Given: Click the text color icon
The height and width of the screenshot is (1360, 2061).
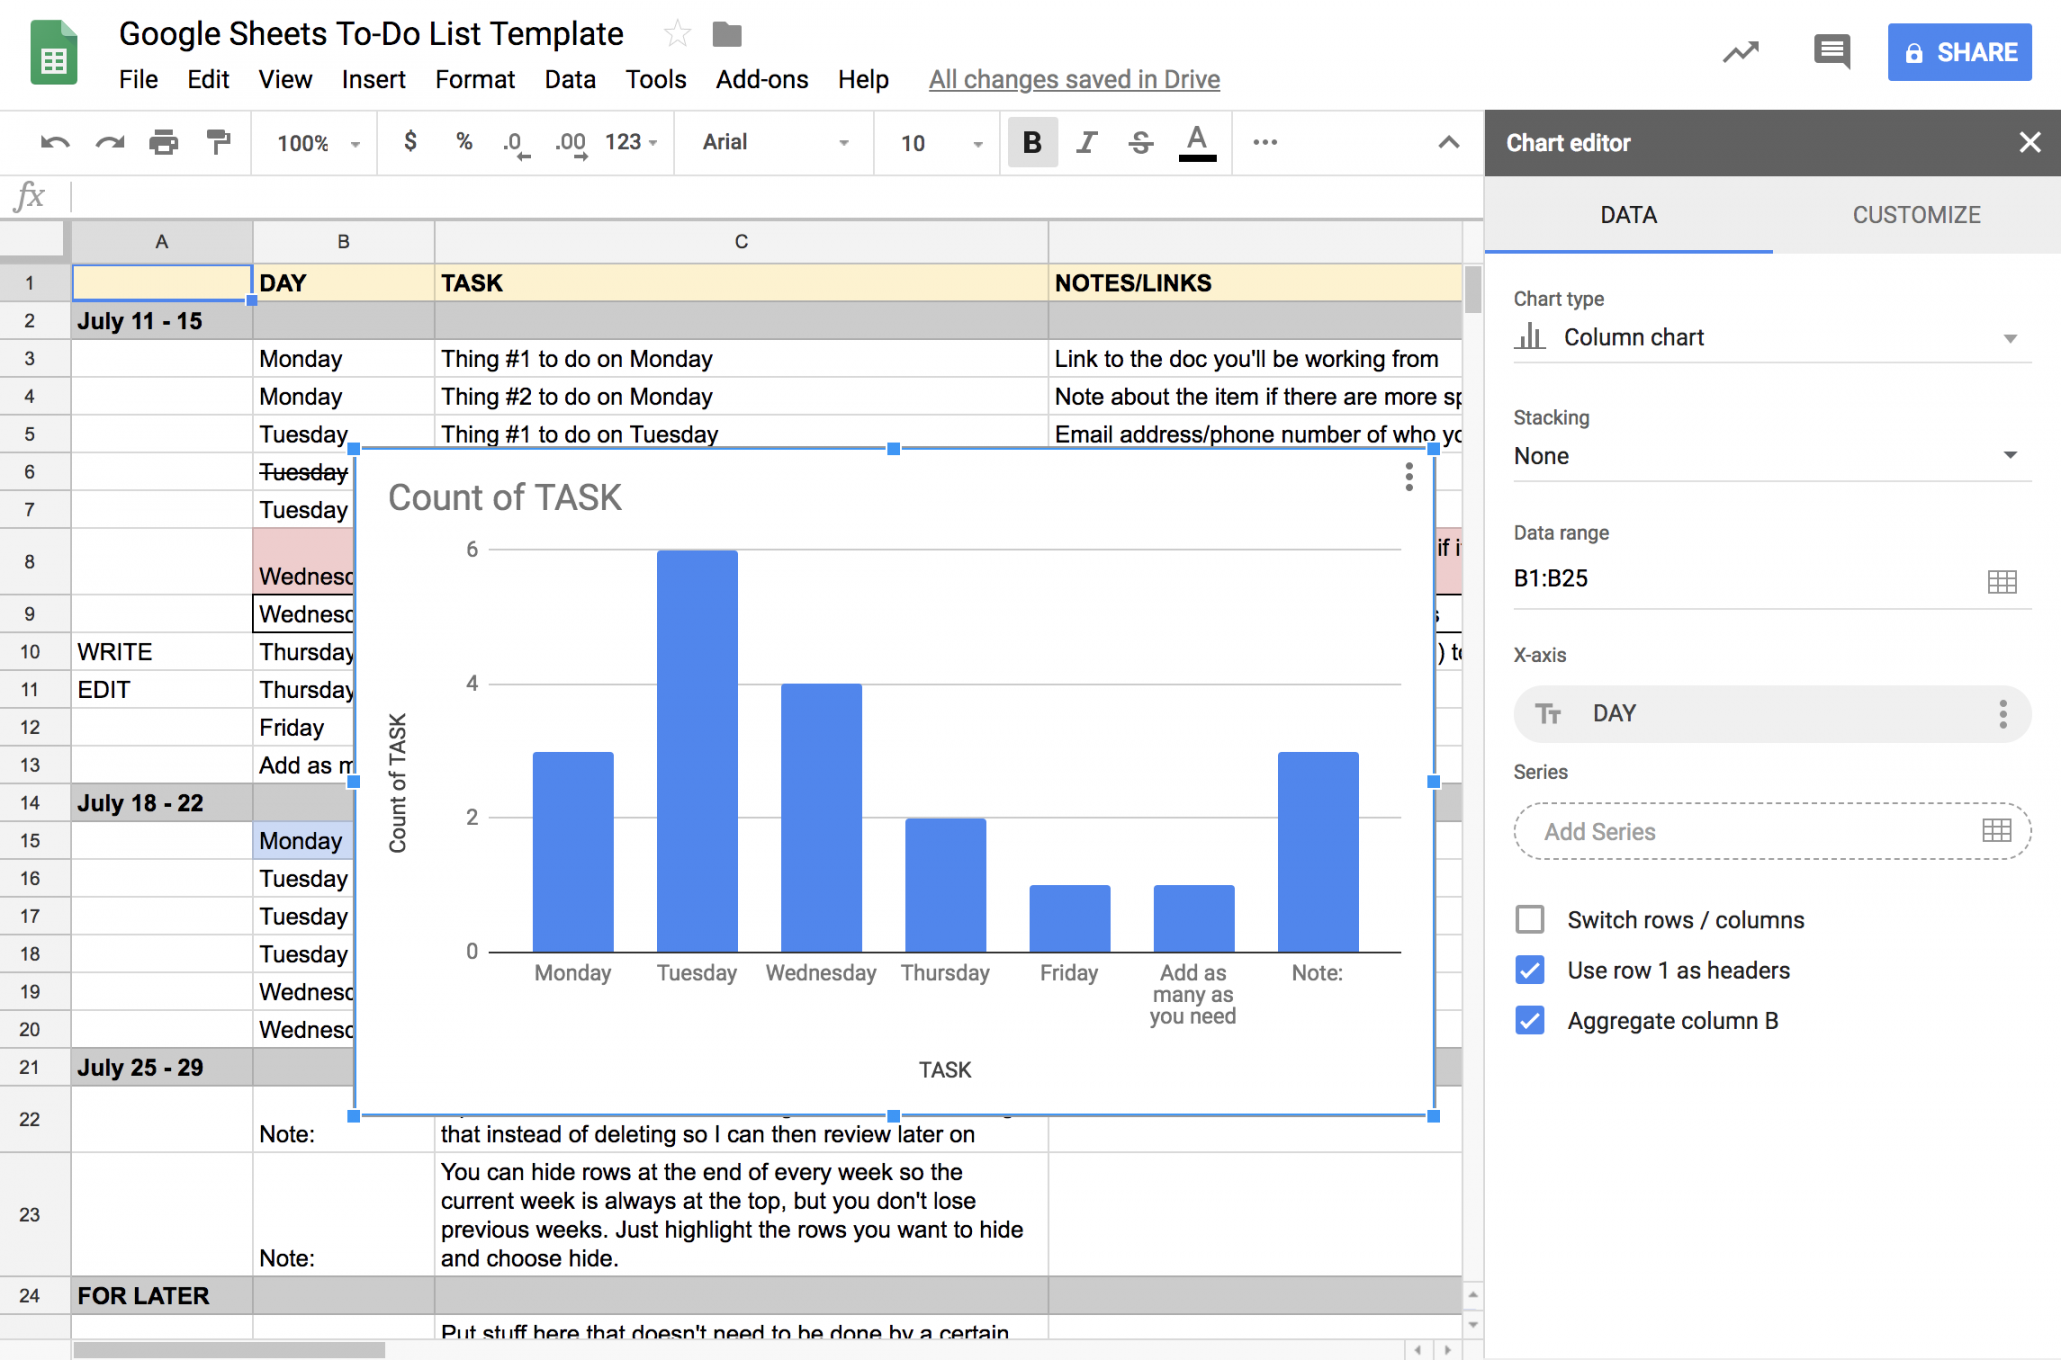Looking at the screenshot, I should (1196, 141).
